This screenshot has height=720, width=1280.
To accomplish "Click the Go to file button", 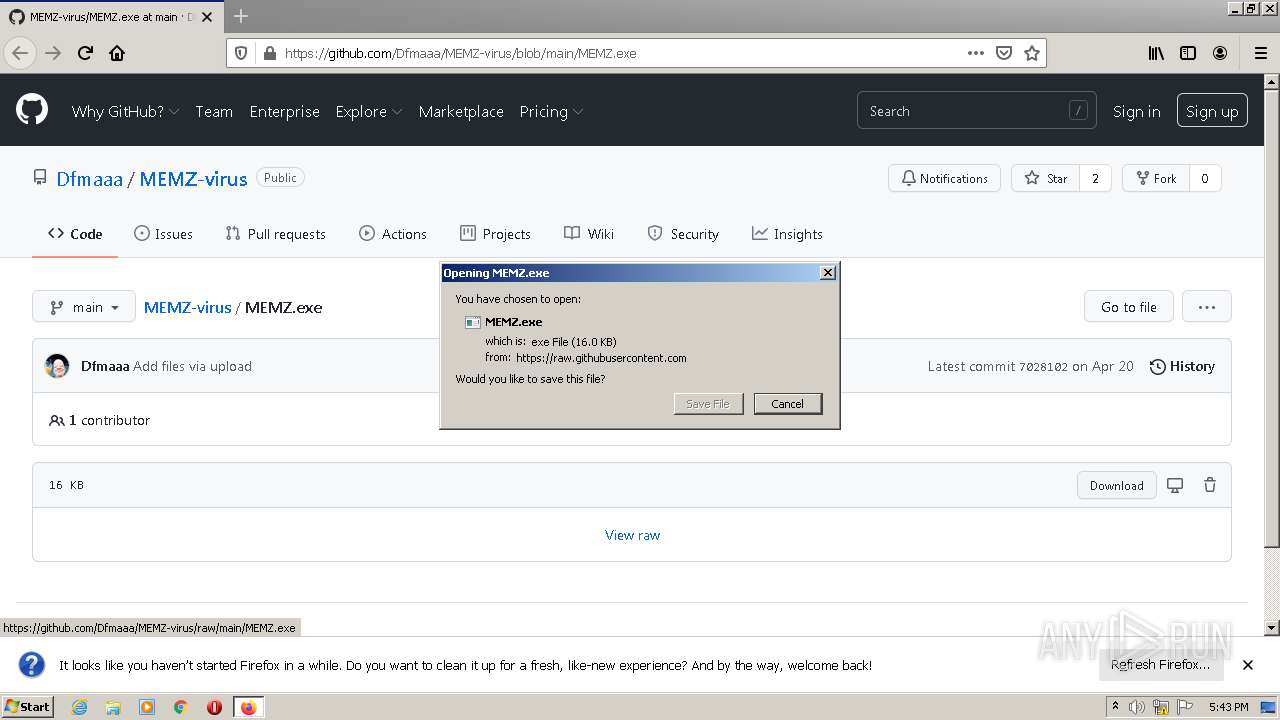I will (1129, 307).
